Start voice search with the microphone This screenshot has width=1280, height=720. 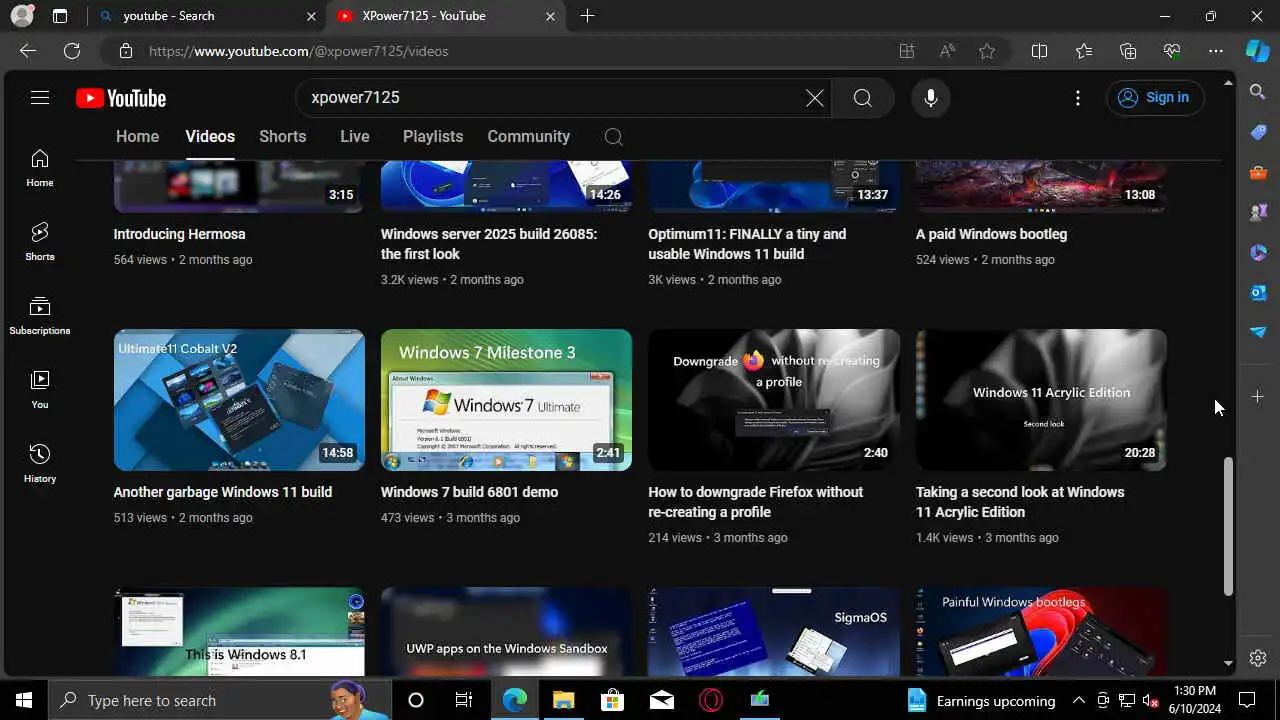point(931,98)
